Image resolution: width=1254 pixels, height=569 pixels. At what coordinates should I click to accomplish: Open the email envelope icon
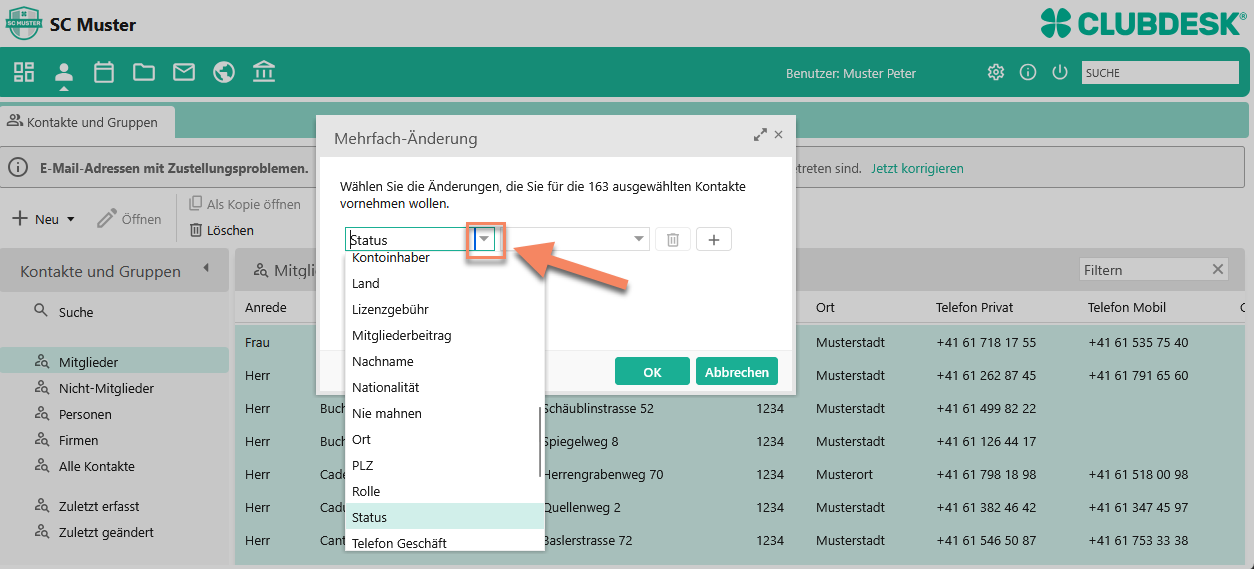click(x=184, y=72)
